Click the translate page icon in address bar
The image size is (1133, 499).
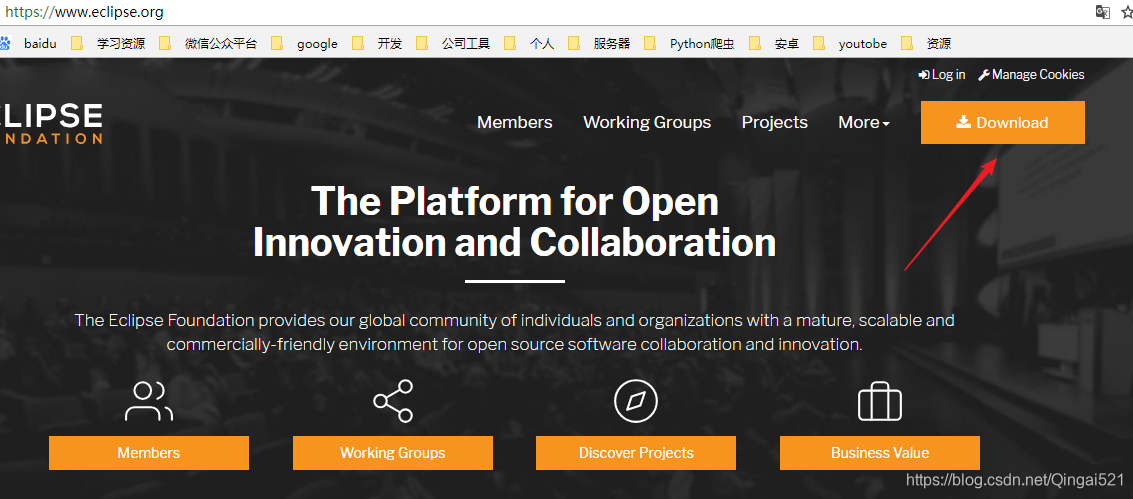[x=1102, y=12]
